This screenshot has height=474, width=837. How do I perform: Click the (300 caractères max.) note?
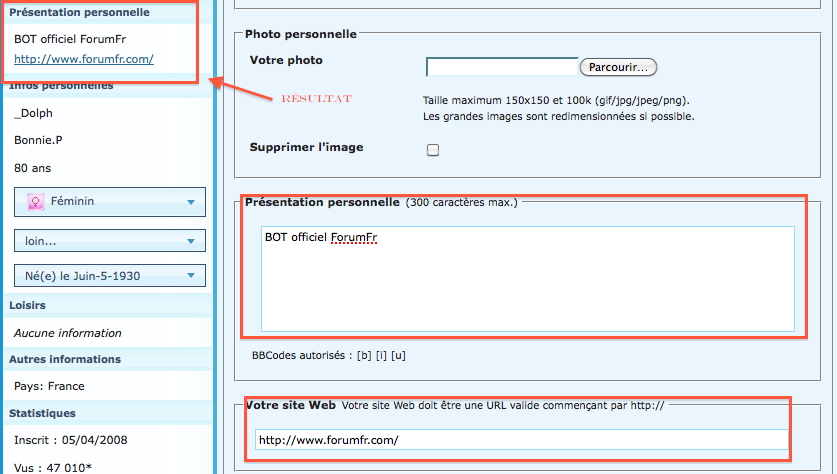[x=462, y=203]
